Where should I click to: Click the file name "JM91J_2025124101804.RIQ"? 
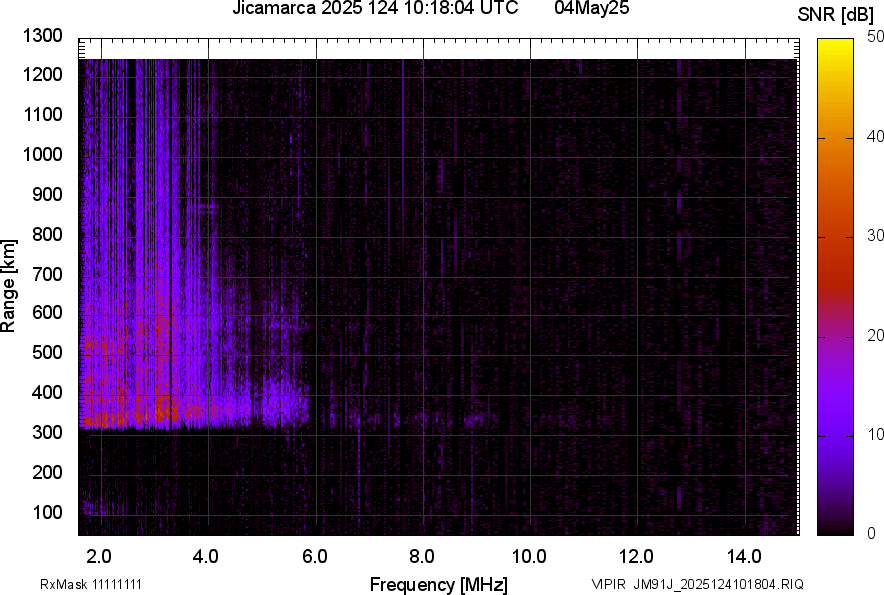point(718,584)
